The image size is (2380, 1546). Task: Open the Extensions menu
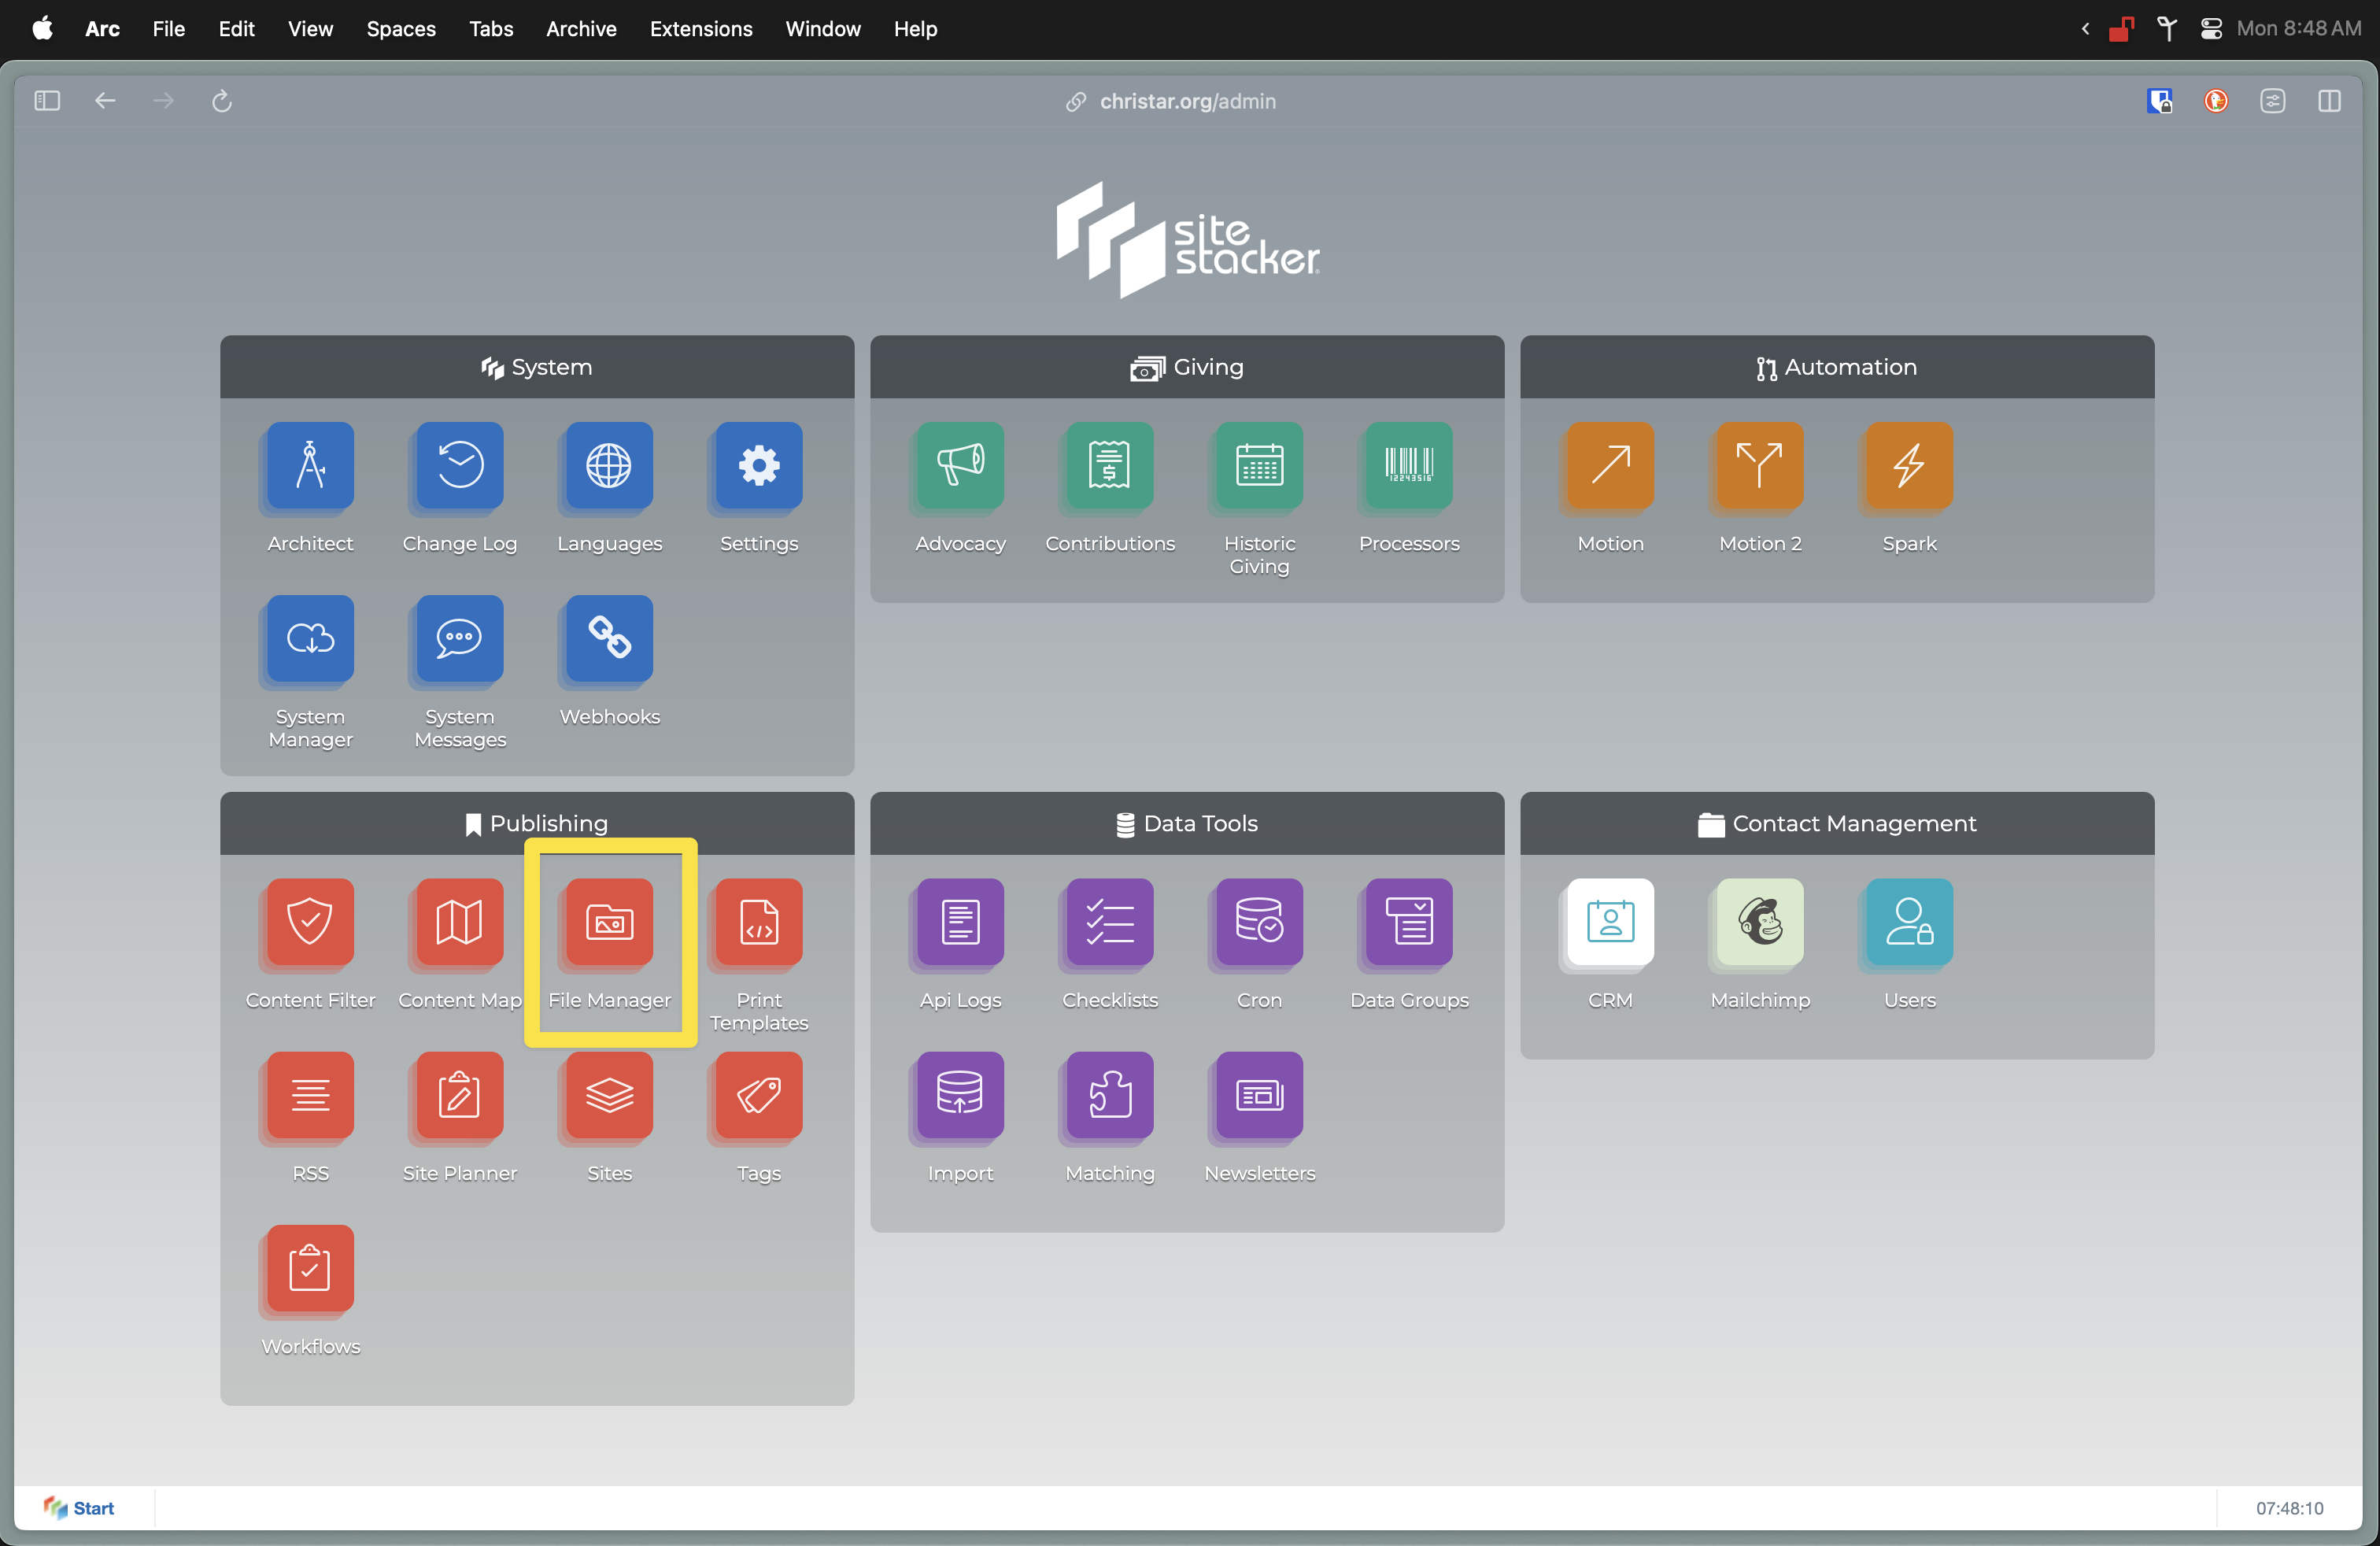point(700,29)
